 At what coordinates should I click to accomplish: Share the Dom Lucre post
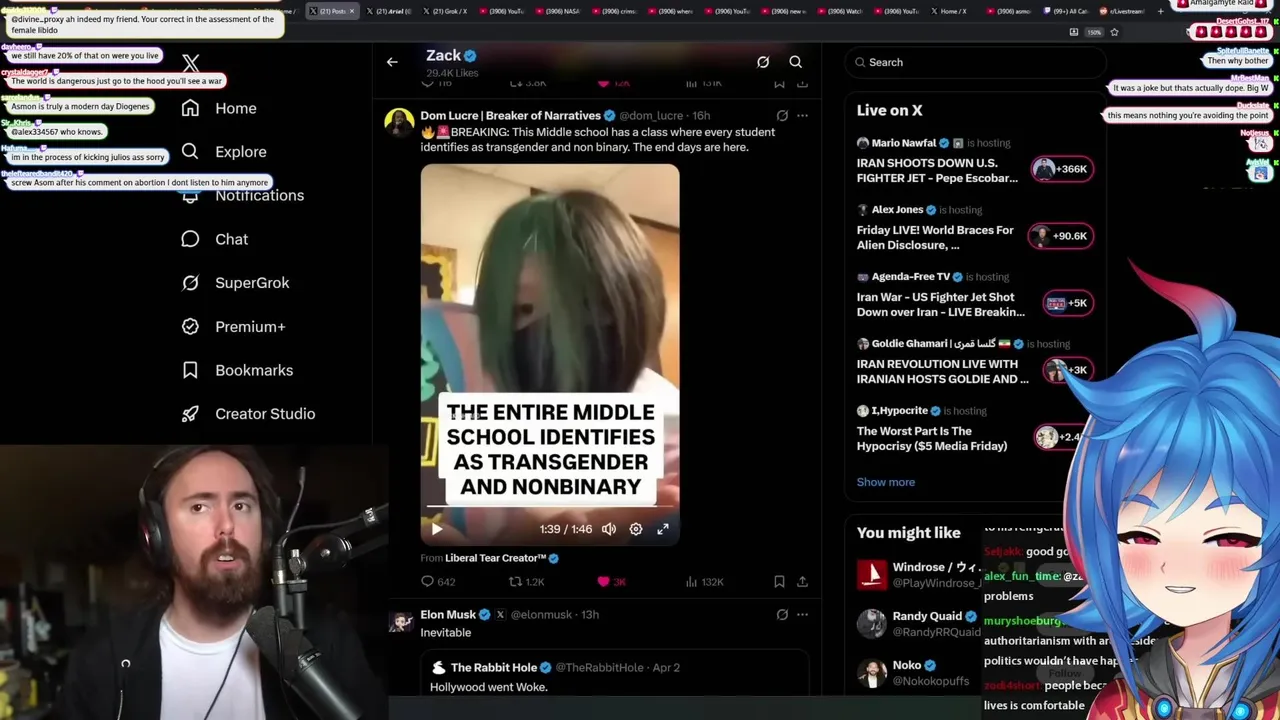pyautogui.click(x=802, y=582)
